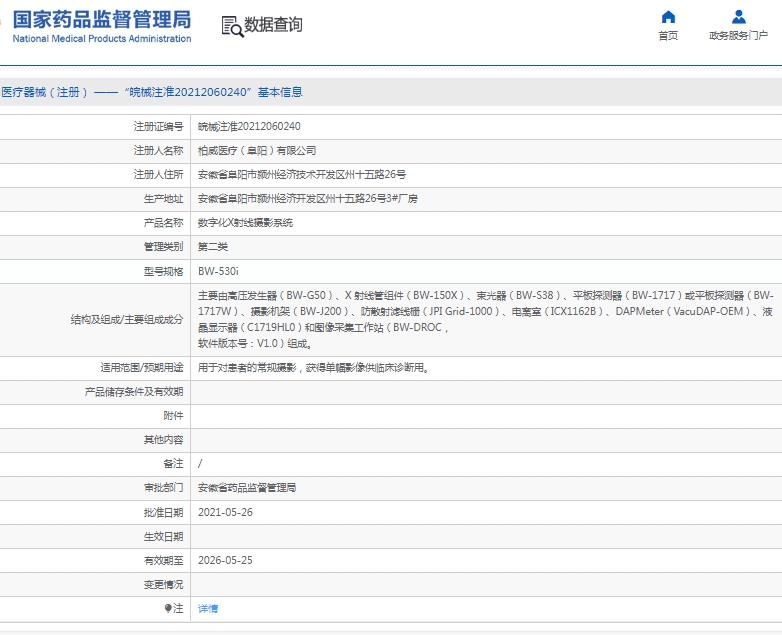Click the 附件 row label
Viewport: 782px width, 635px height.
click(174, 416)
